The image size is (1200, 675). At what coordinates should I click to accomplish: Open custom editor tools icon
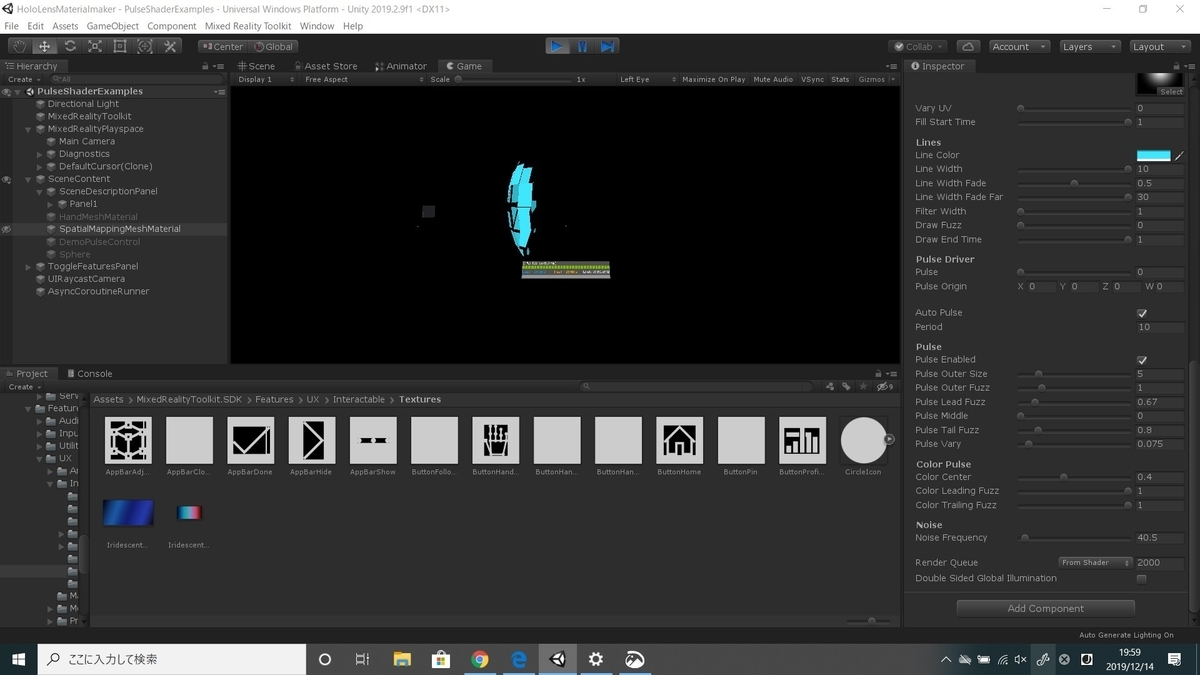pos(170,46)
